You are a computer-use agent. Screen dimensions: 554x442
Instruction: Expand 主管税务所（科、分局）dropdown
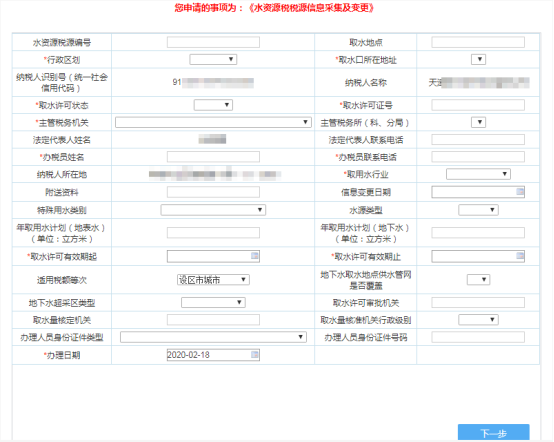[x=478, y=122]
